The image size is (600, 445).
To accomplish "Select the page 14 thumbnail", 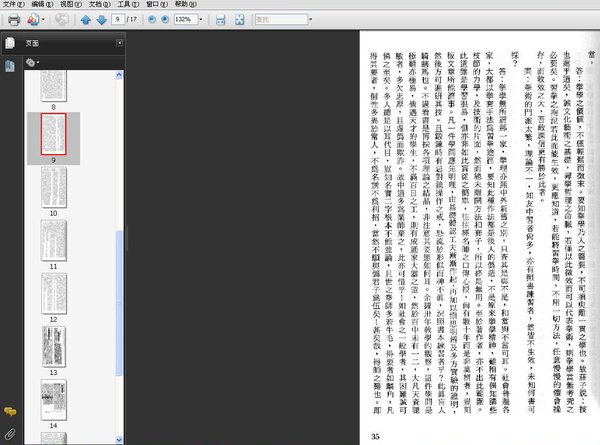I will (54, 400).
